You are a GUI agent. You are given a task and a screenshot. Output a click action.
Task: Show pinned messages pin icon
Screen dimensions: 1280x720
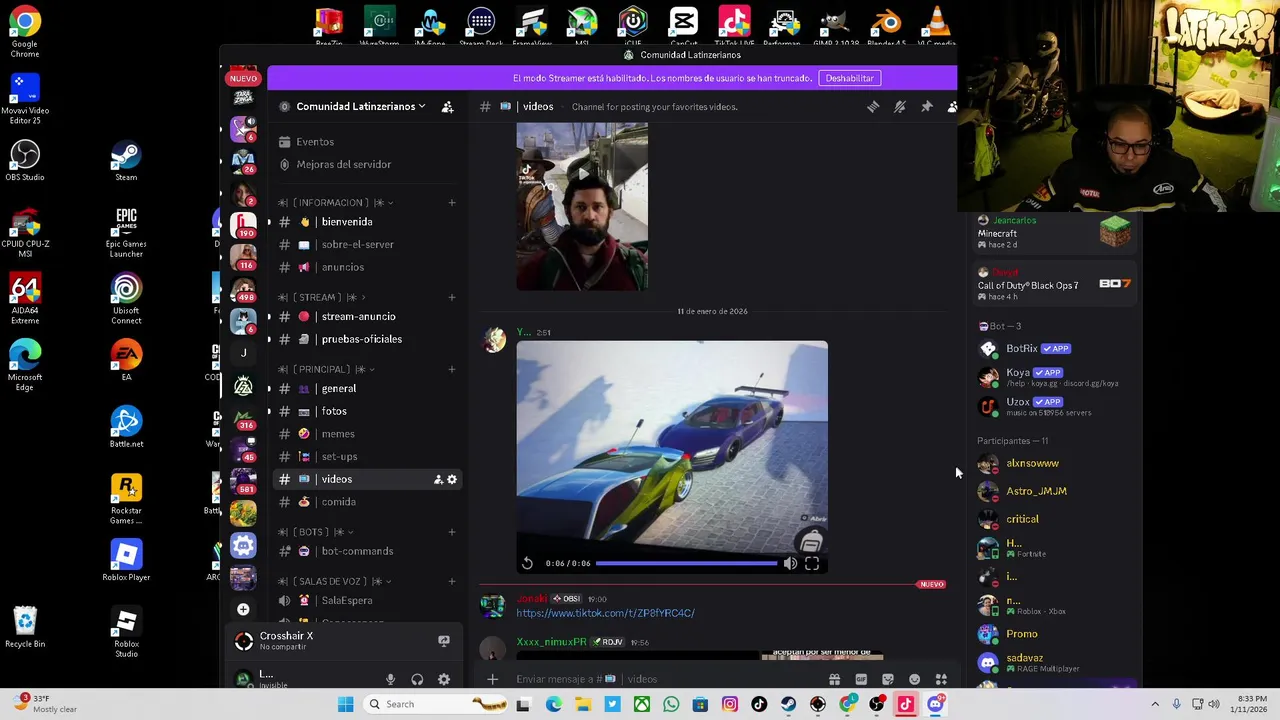pos(927,107)
